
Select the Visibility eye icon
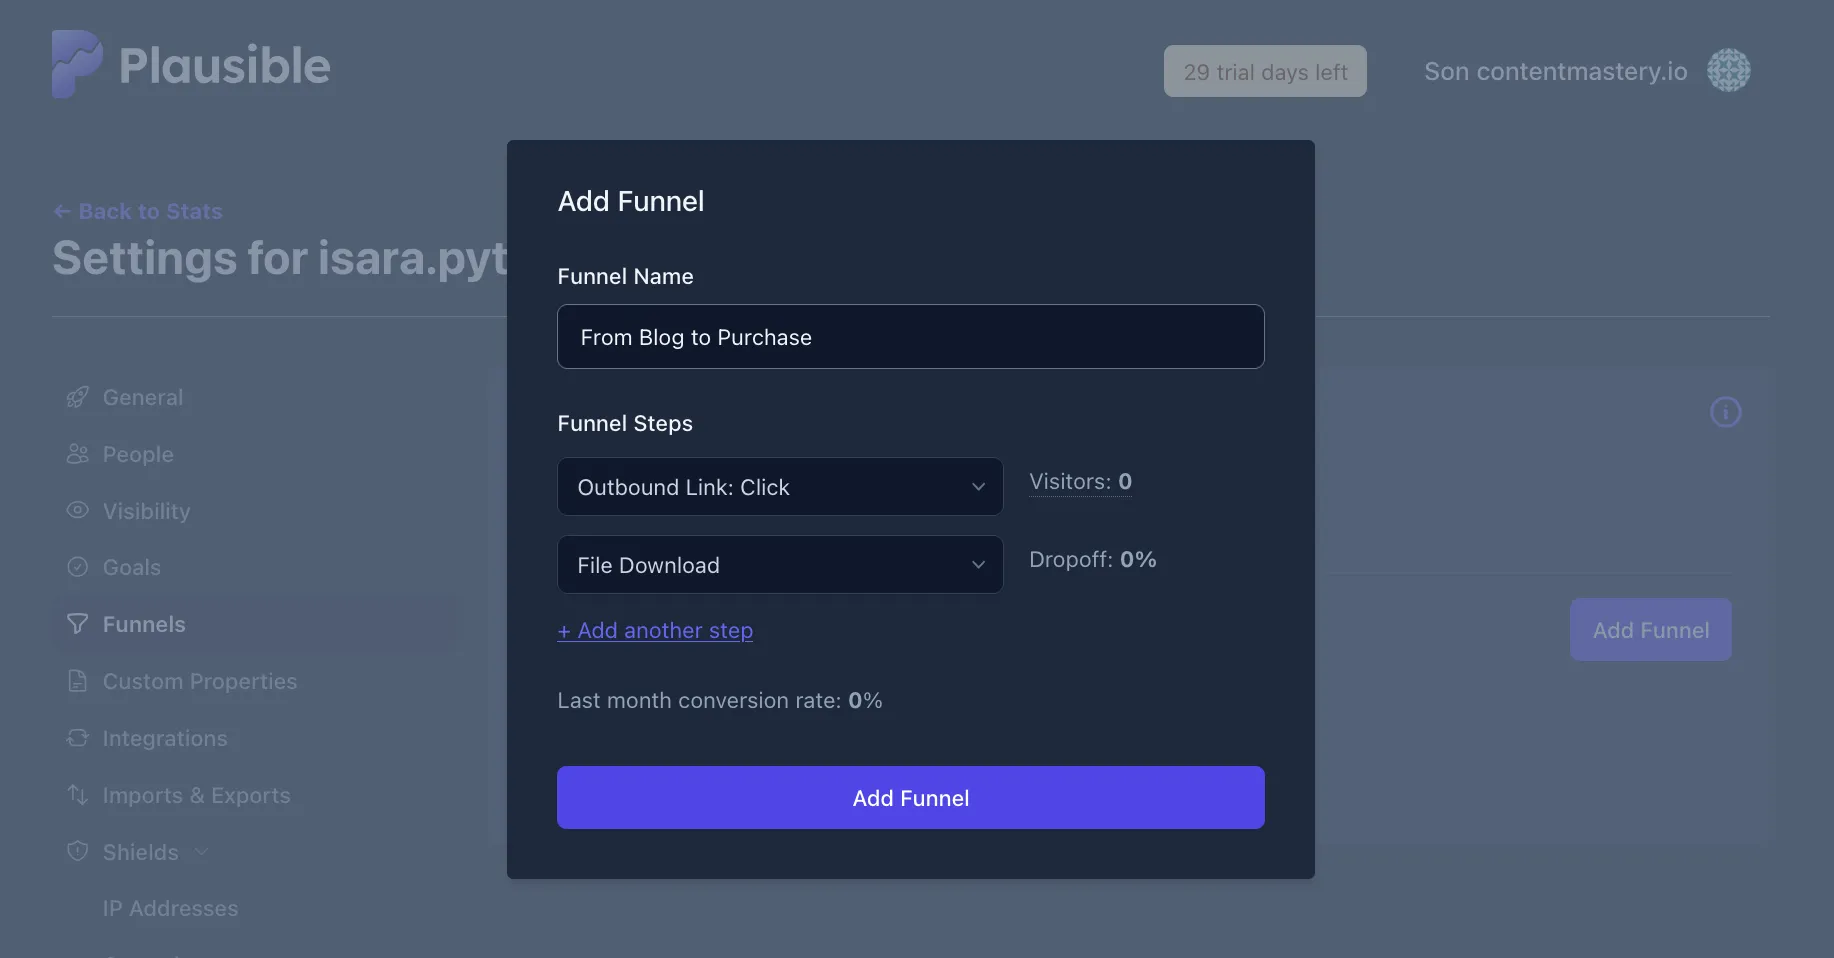point(77,510)
